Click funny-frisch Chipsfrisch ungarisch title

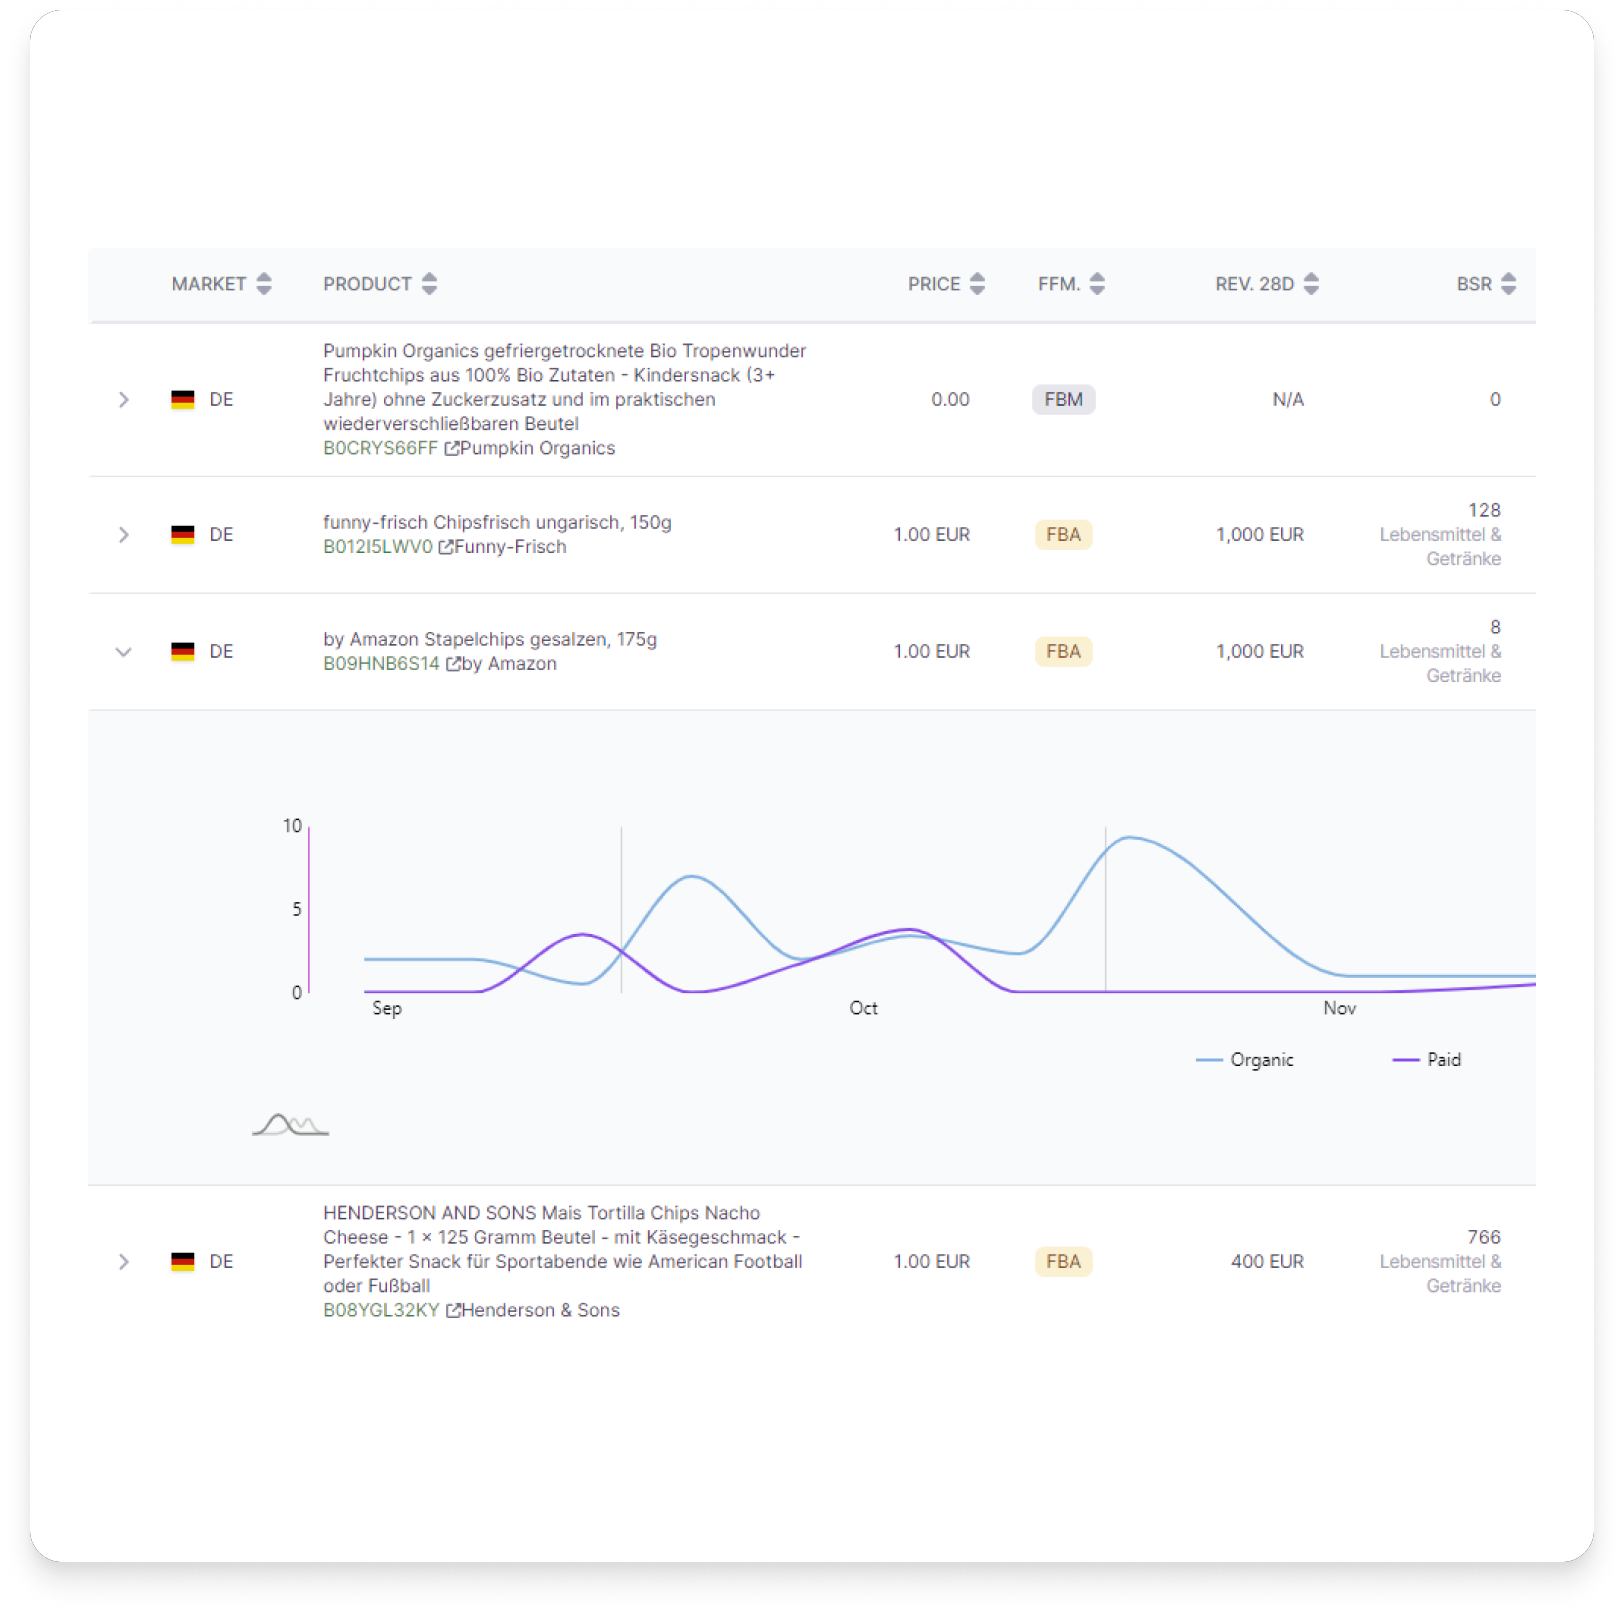(497, 523)
